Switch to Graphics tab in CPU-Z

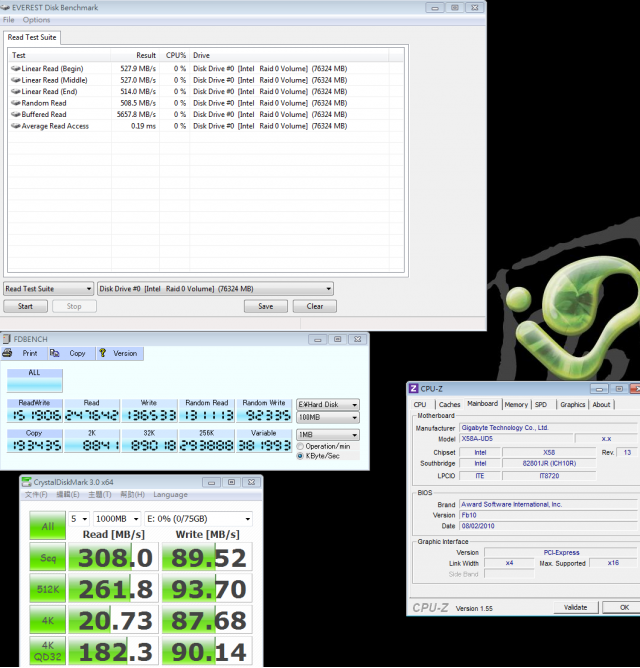pyautogui.click(x=573, y=404)
